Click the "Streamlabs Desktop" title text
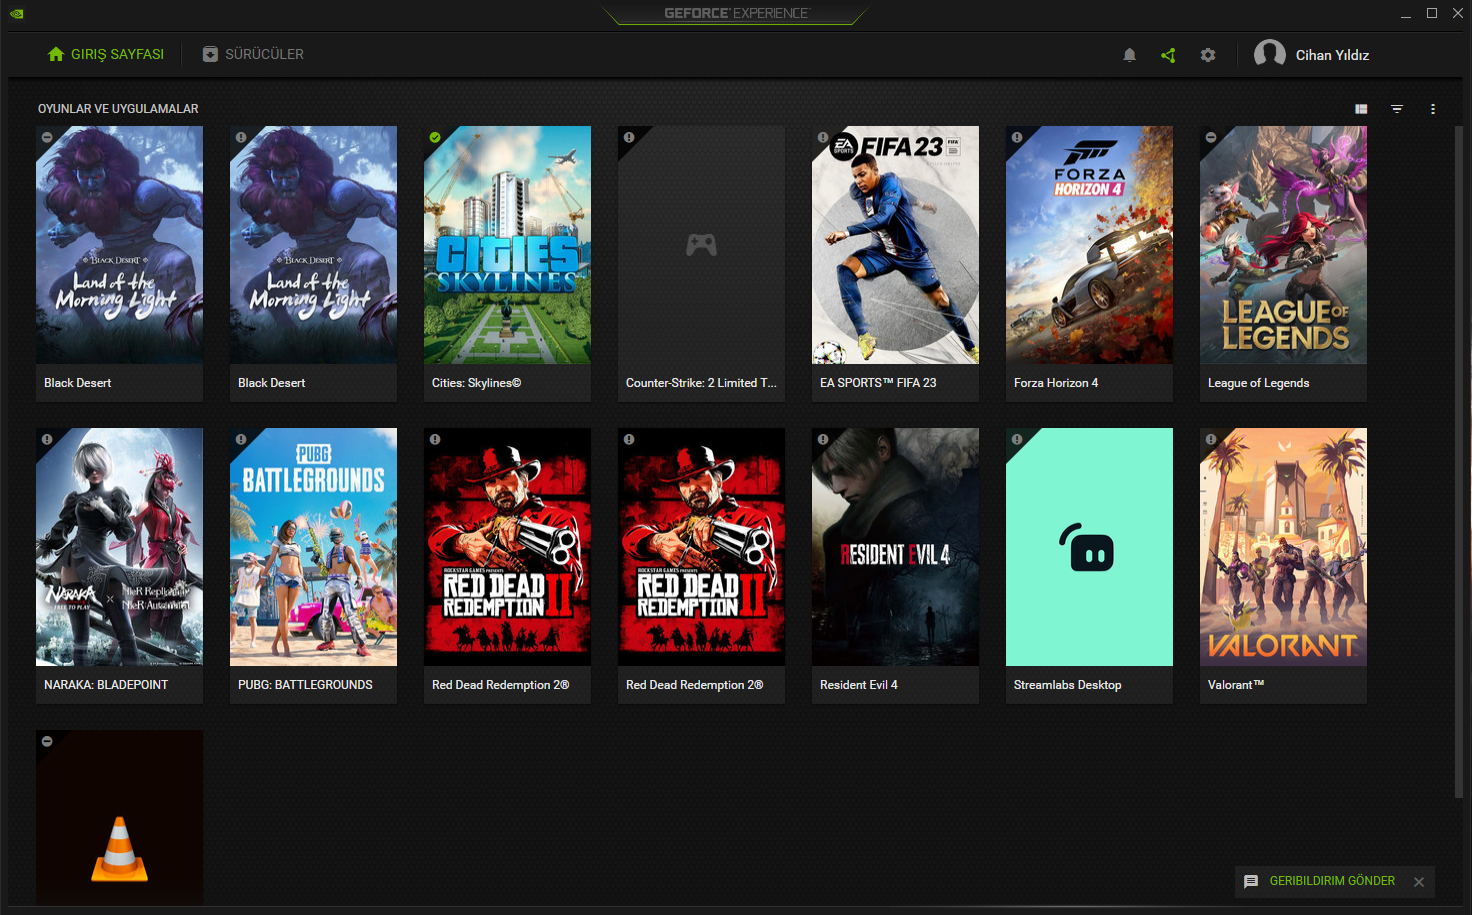Viewport: 1472px width, 915px height. click(x=1067, y=685)
